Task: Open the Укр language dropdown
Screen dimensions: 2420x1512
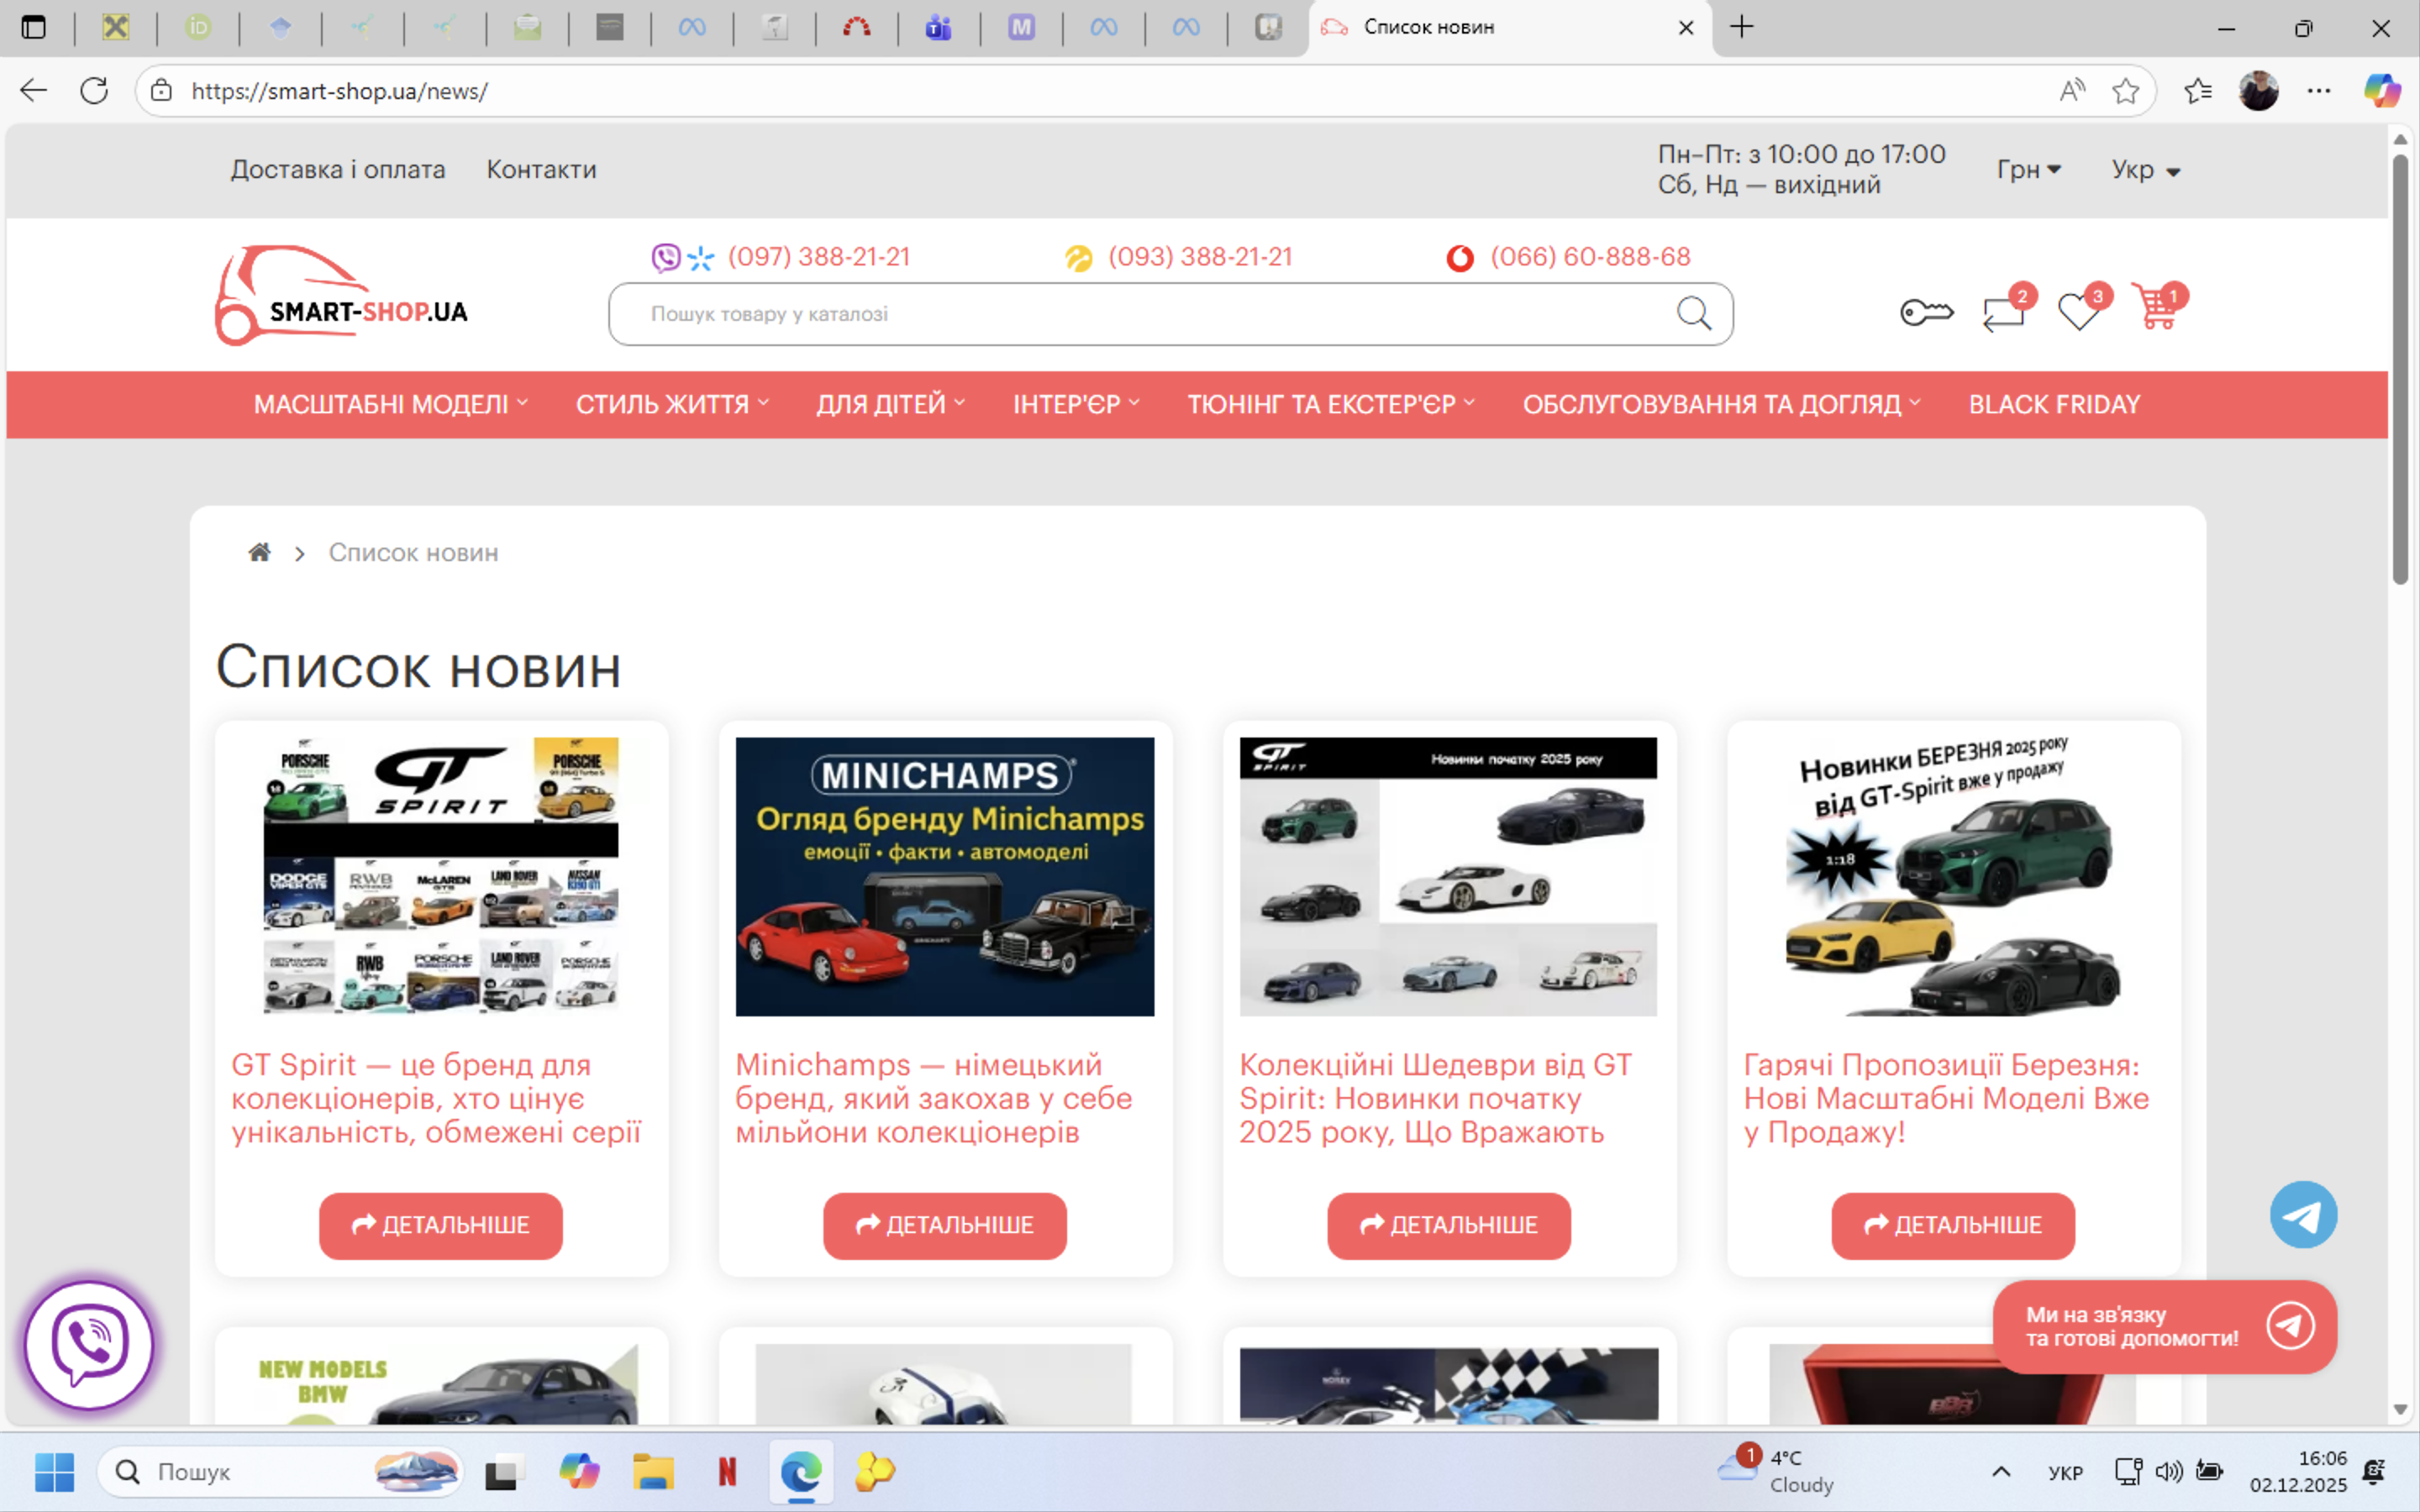Action: (2145, 170)
